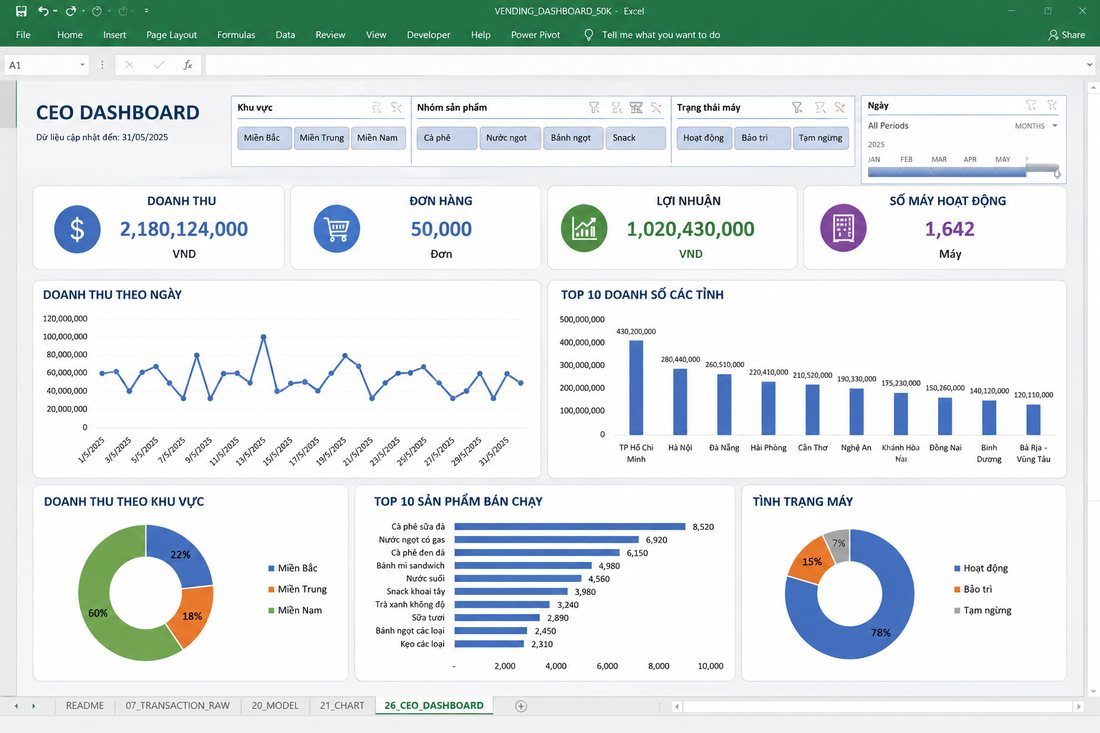Click the Name Box showing A1
Viewport: 1100px width, 733px height.
41,65
